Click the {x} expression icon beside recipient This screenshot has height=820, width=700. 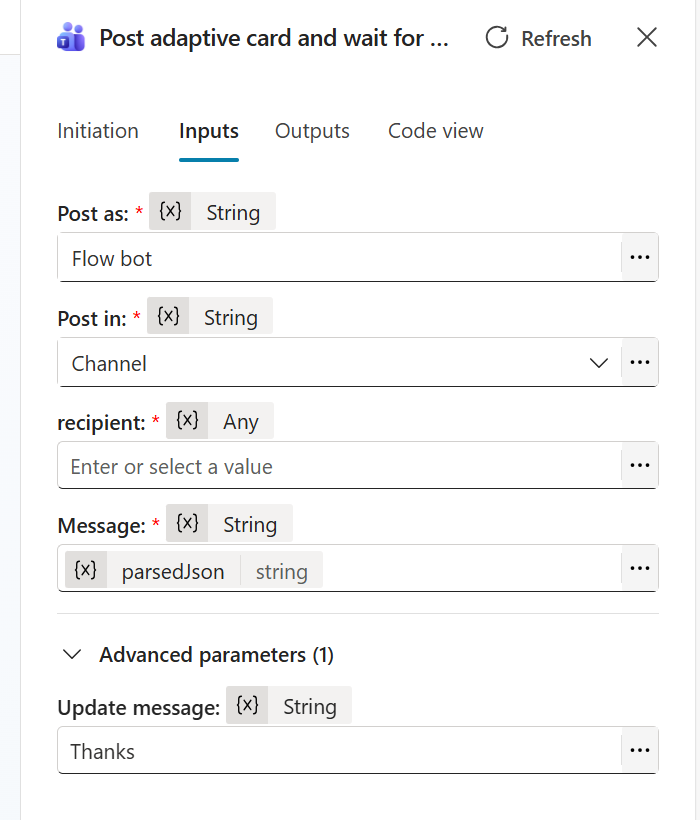[x=187, y=420]
